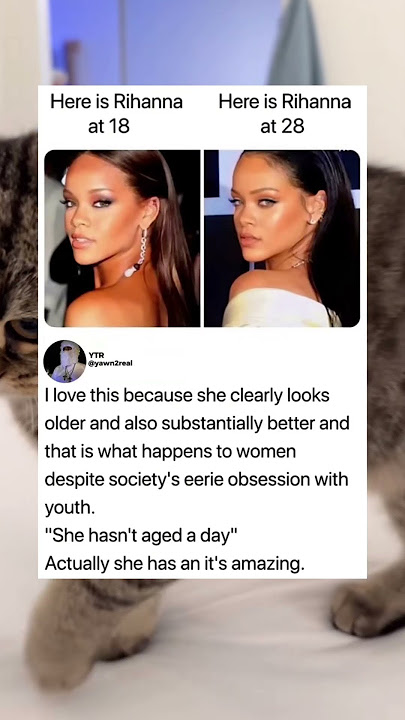
Task: Click the line 'despite society's eerie obsession with'
Action: [x=197, y=479]
